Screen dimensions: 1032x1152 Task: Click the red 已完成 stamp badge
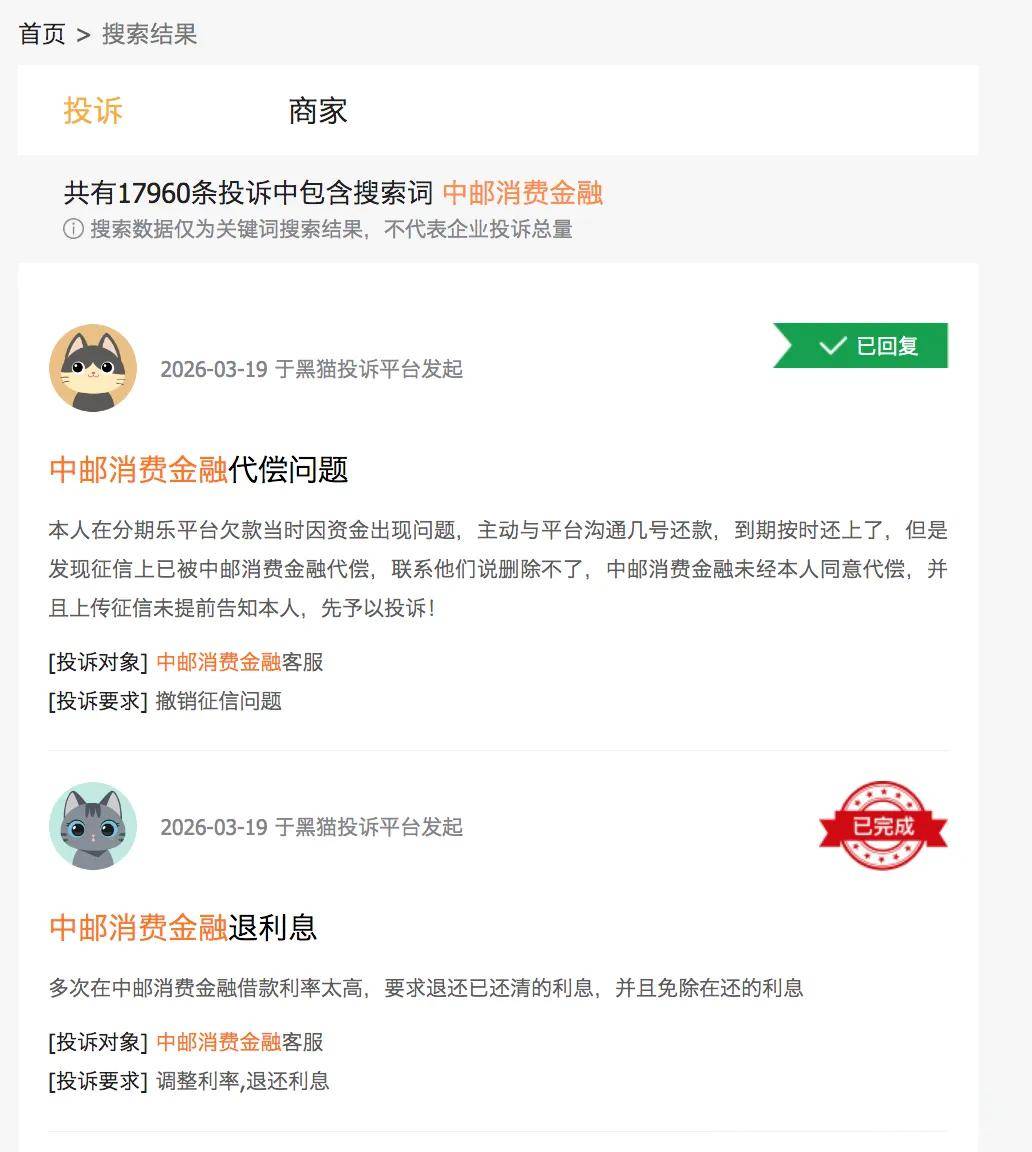click(x=883, y=826)
